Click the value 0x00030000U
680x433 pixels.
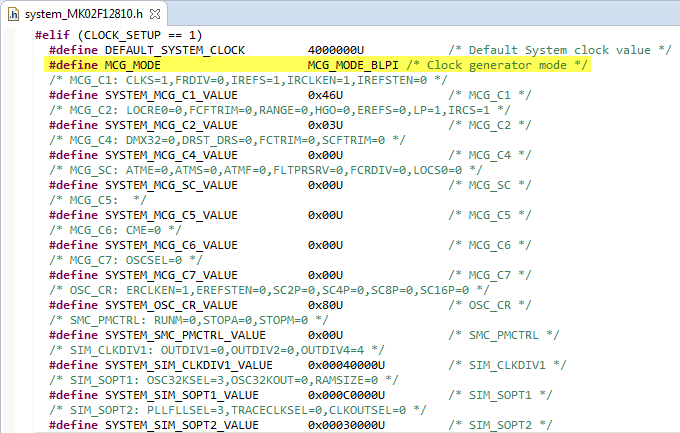[346, 425]
